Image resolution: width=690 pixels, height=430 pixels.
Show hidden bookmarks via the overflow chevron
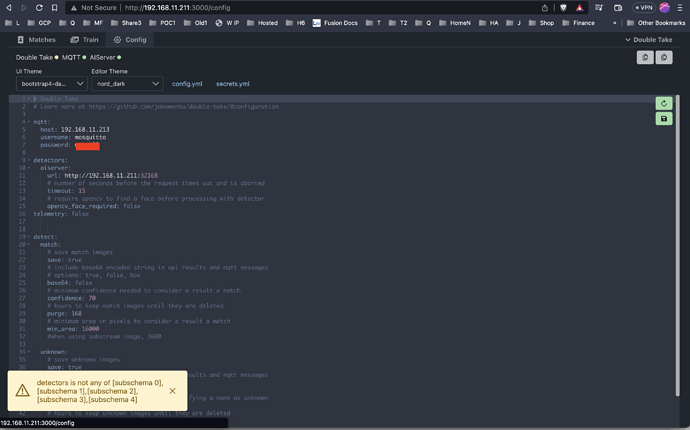(614, 23)
